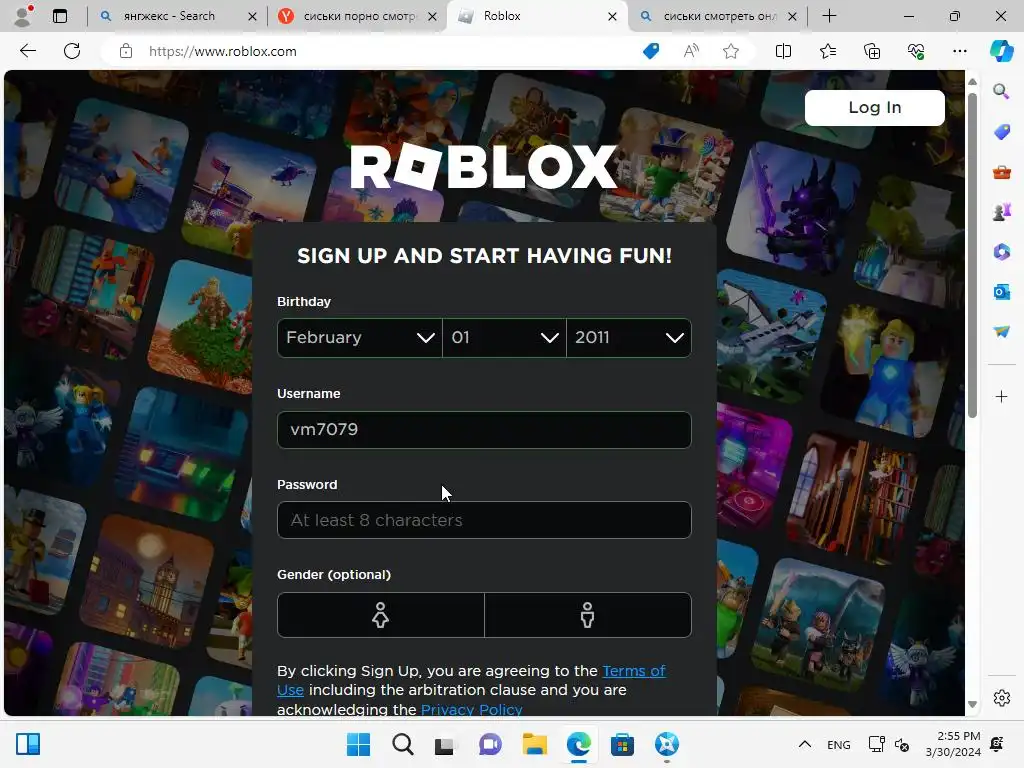
Task: Open Microsoft Store from taskbar
Action: tap(622, 744)
